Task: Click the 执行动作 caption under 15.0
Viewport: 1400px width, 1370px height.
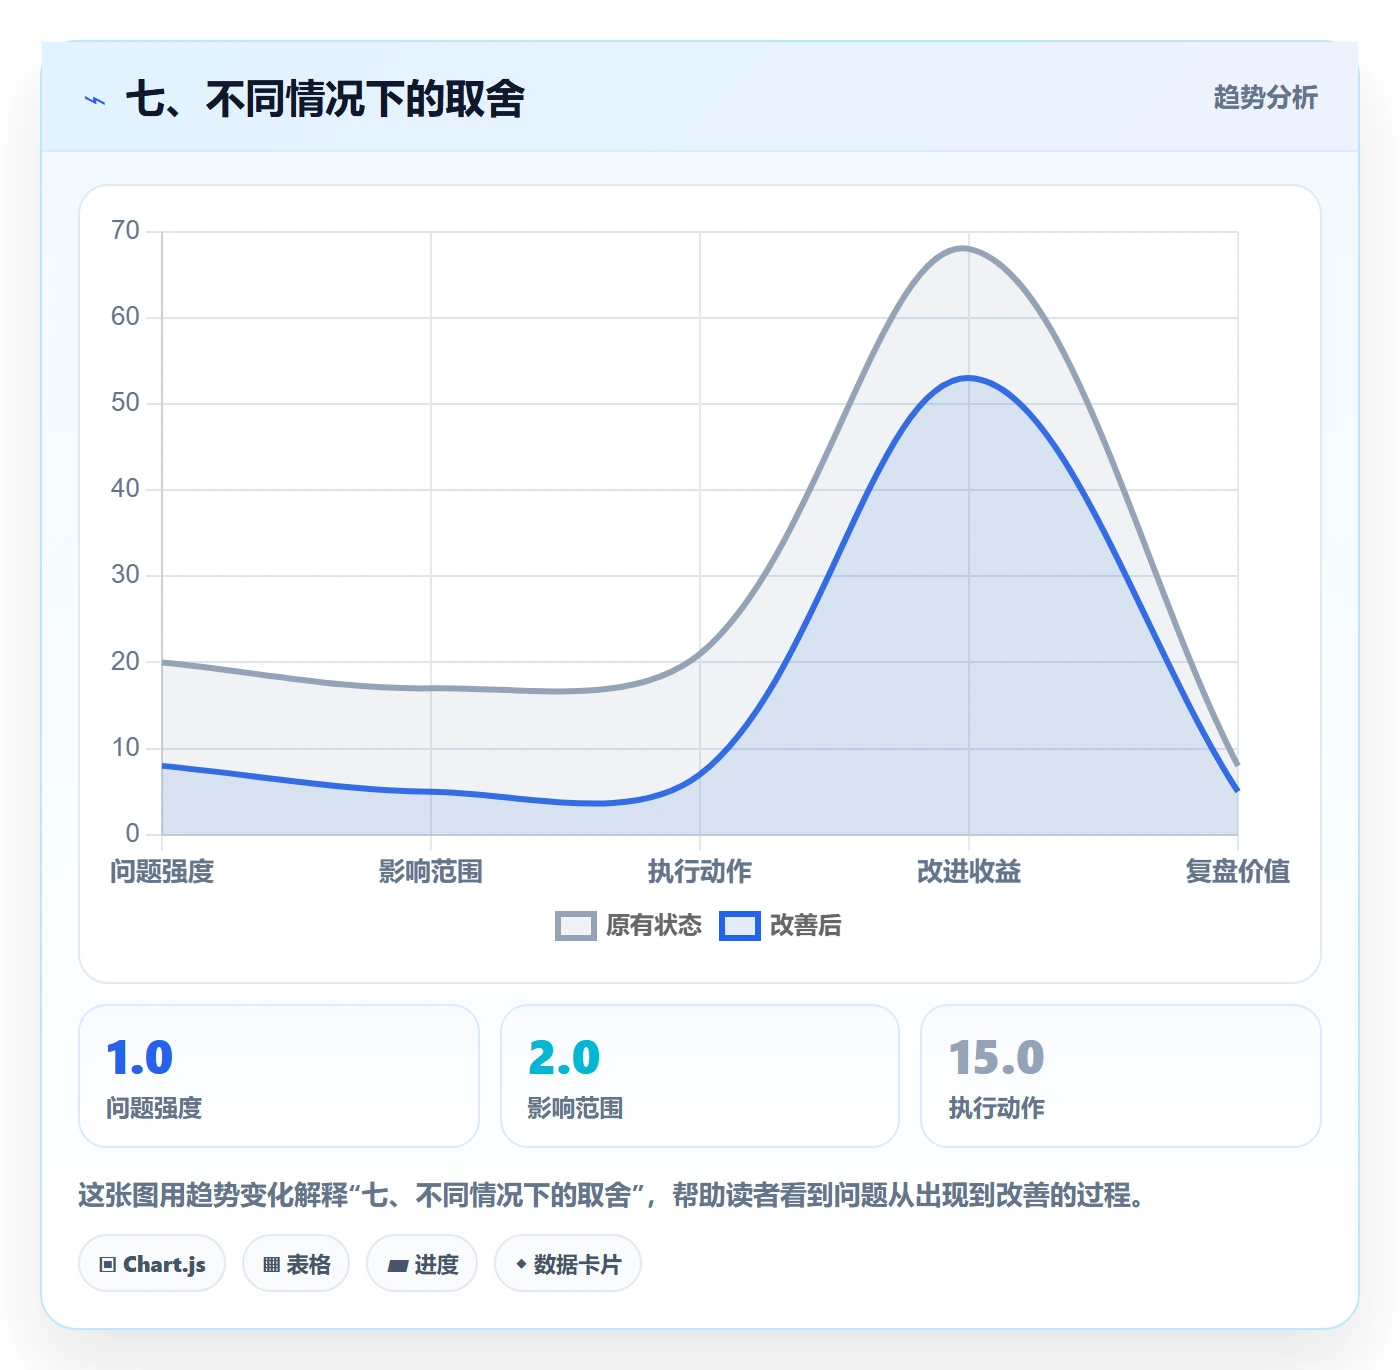Action: (997, 1108)
